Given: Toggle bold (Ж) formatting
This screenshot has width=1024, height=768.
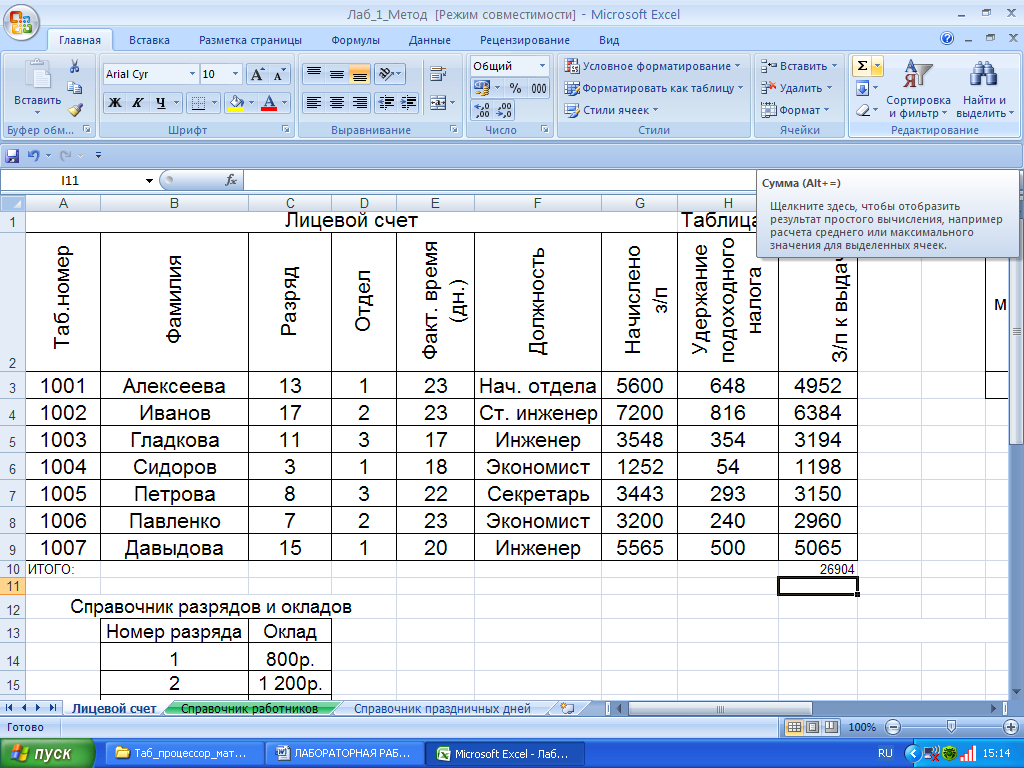Looking at the screenshot, I should coord(115,103).
